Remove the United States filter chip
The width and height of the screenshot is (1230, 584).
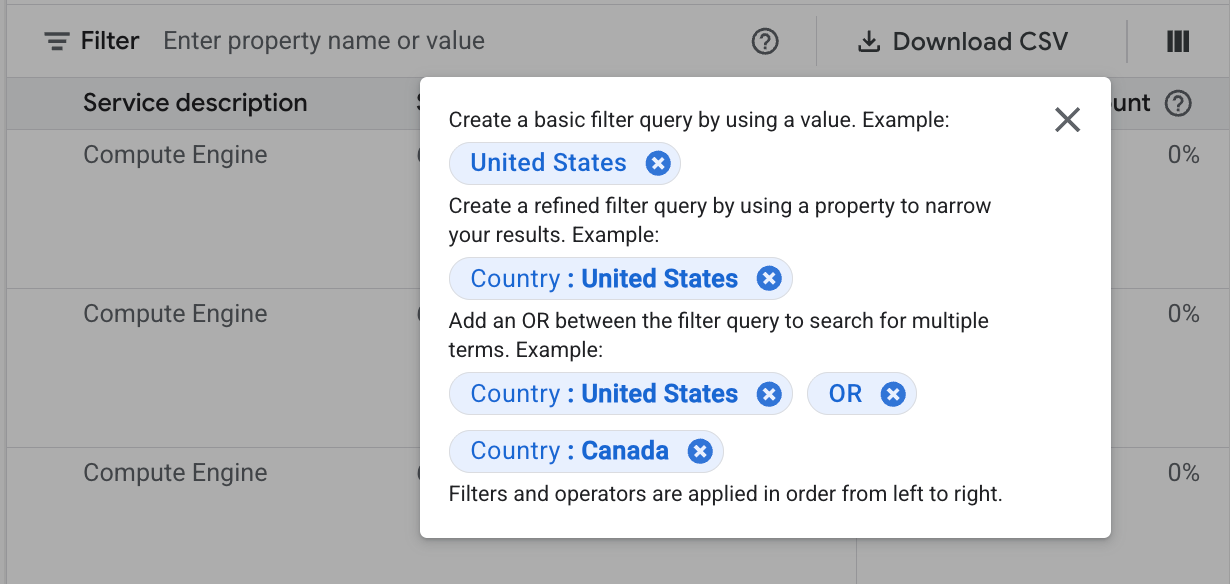658,163
